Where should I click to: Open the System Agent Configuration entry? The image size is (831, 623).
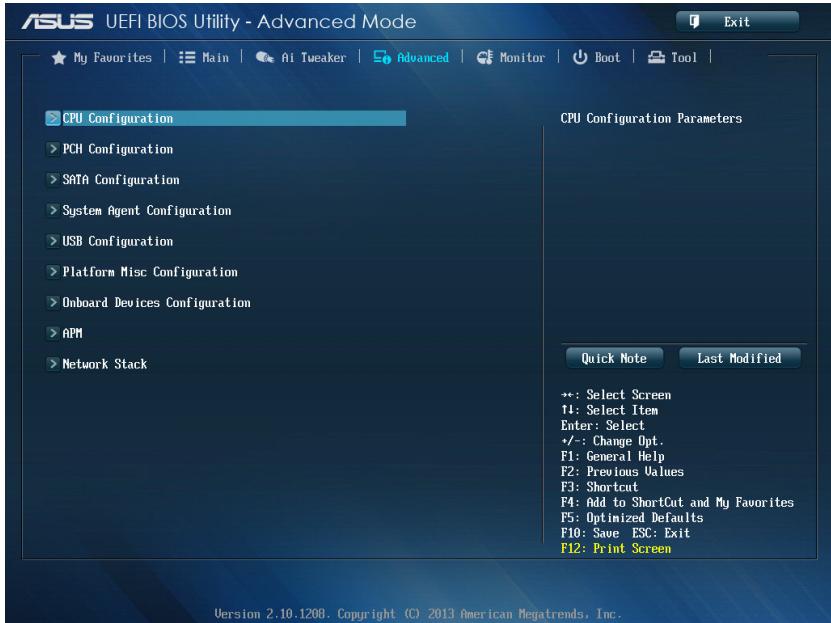147,210
